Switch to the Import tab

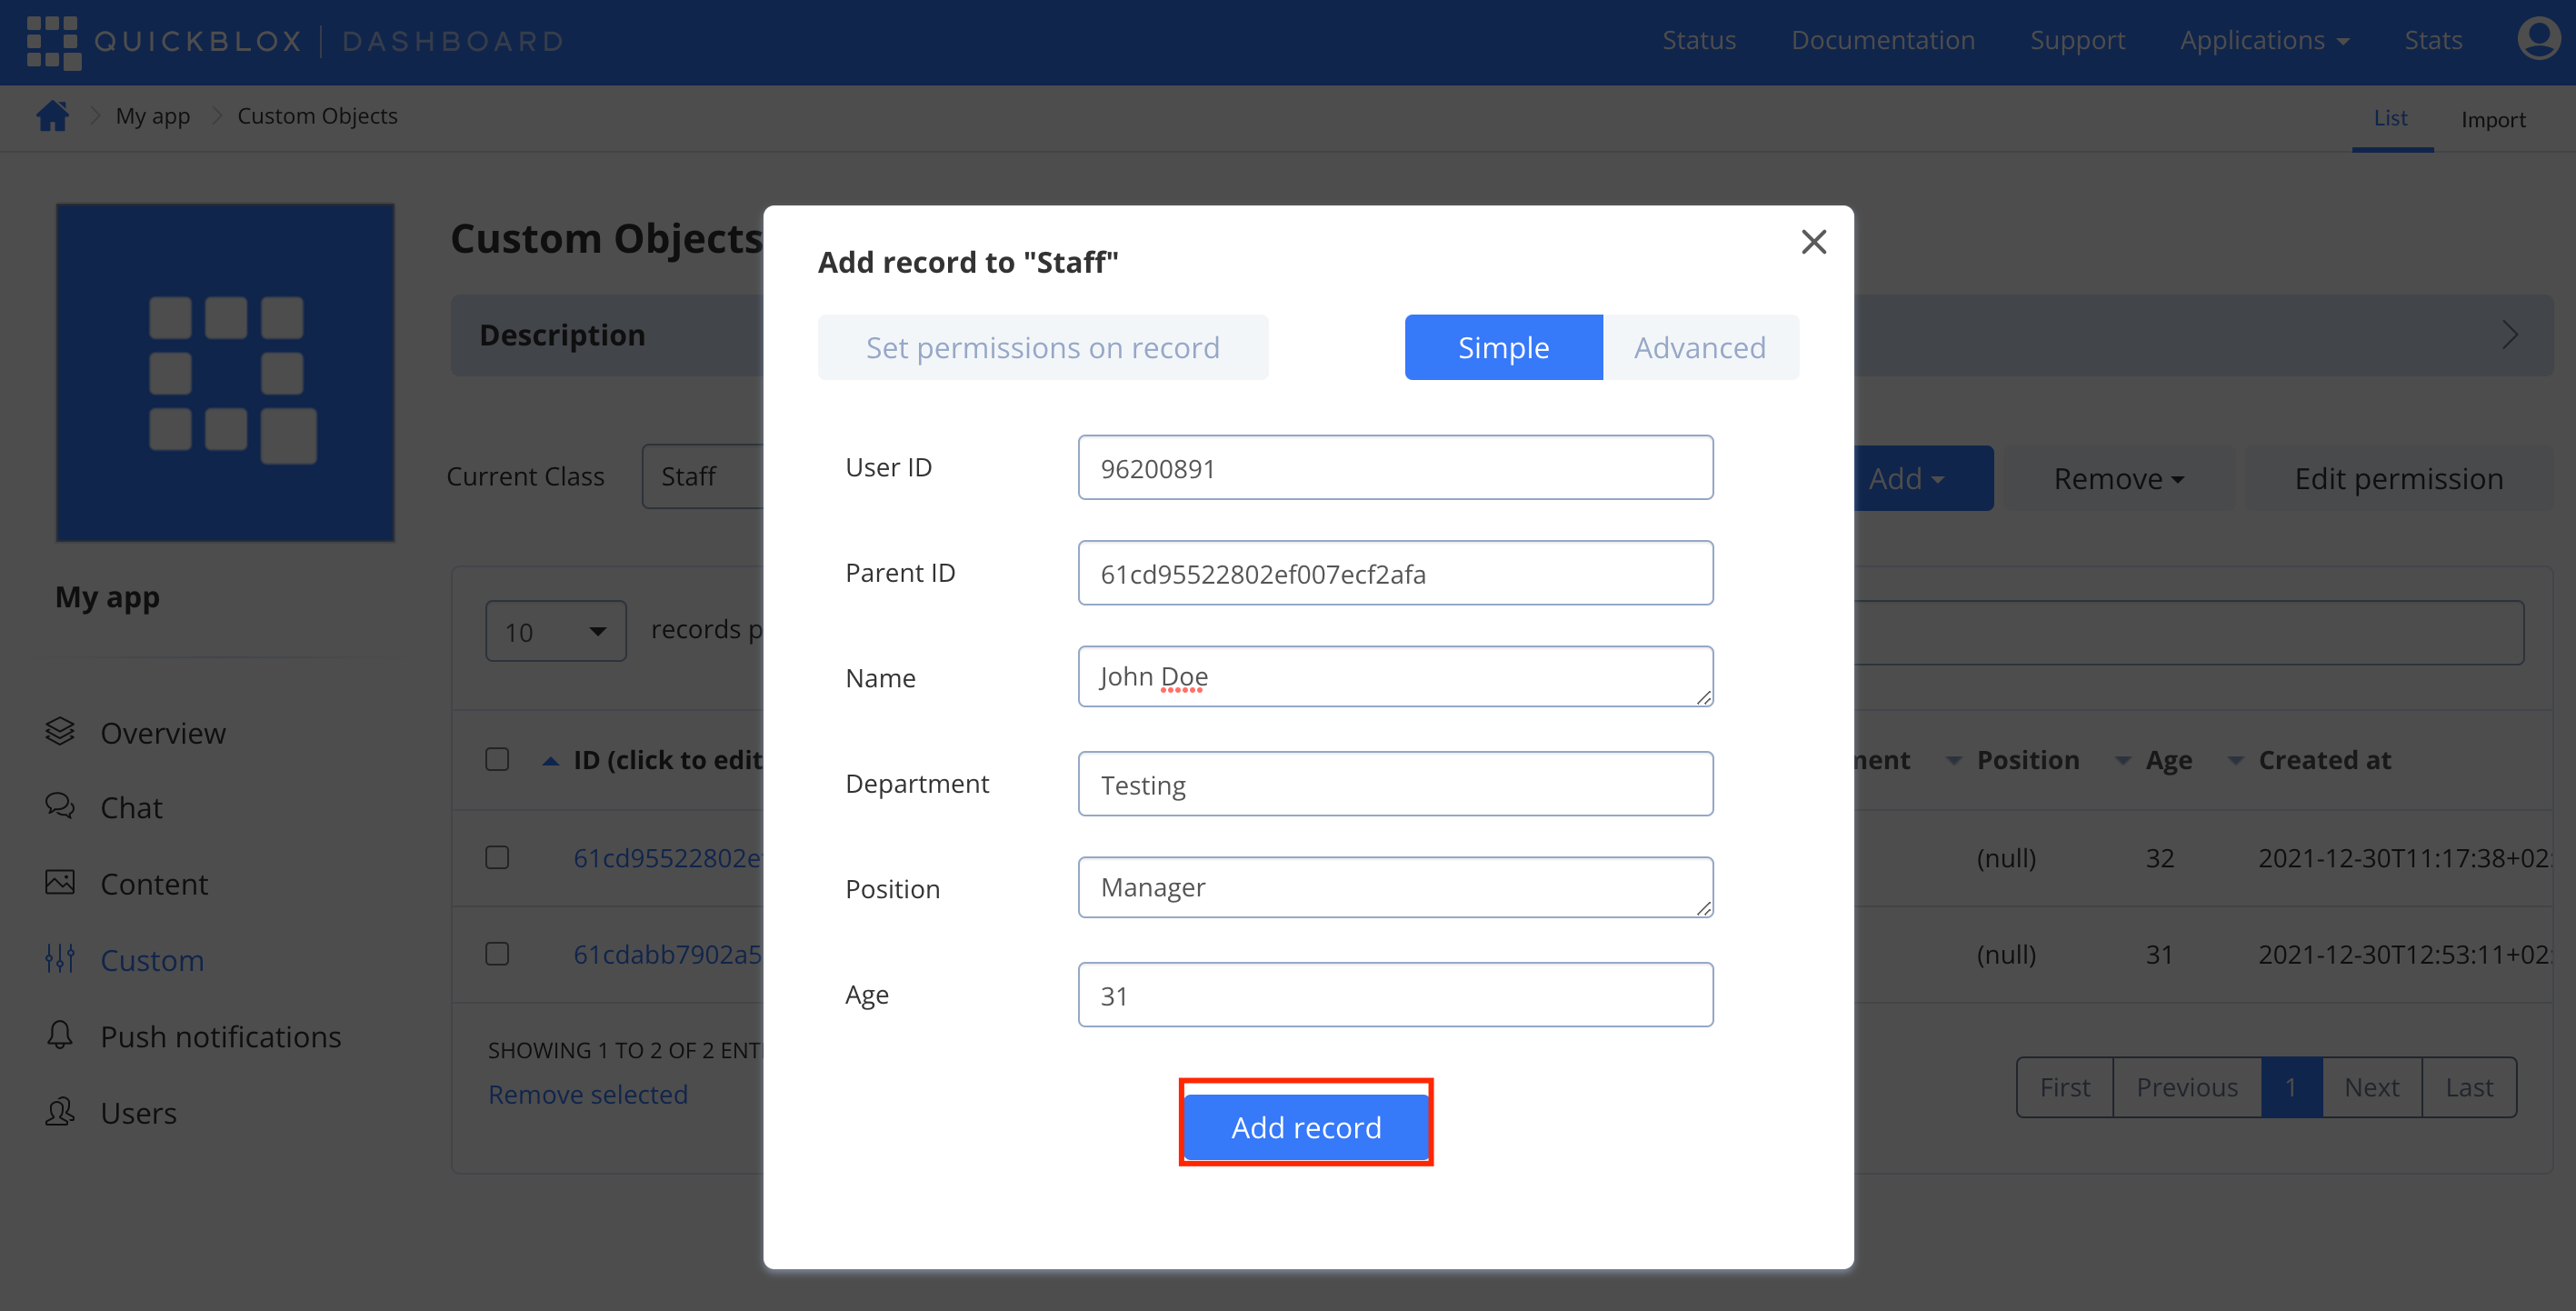click(x=2492, y=119)
